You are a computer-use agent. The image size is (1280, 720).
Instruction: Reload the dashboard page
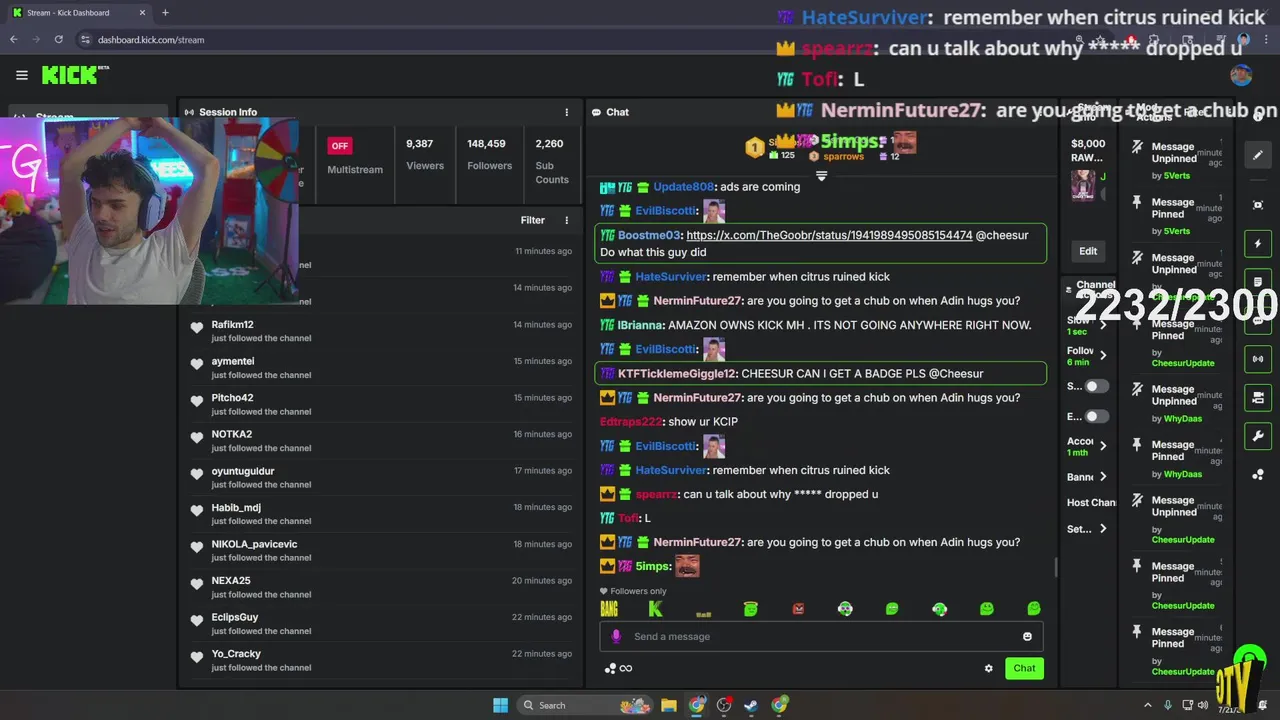click(59, 40)
